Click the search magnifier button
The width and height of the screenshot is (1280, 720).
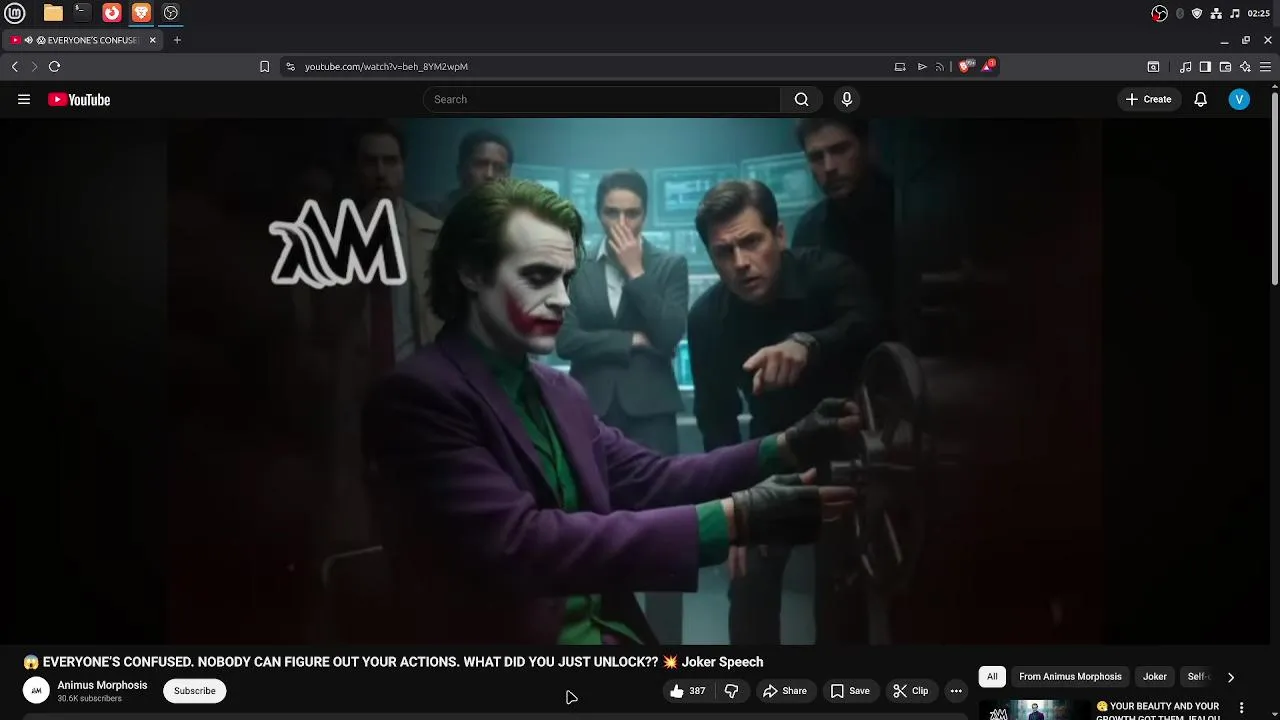click(801, 99)
